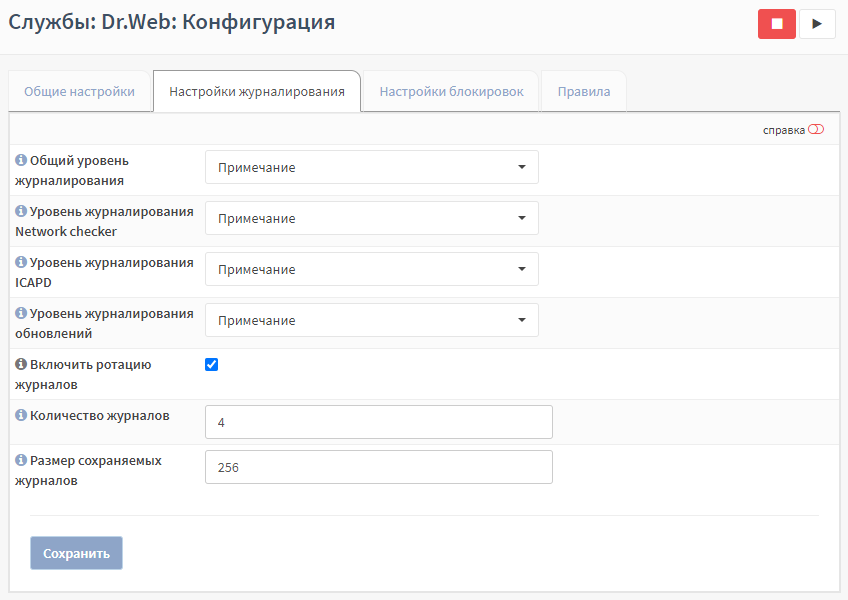Click the справка label text
Viewport: 848px width, 600px height.
tap(784, 130)
